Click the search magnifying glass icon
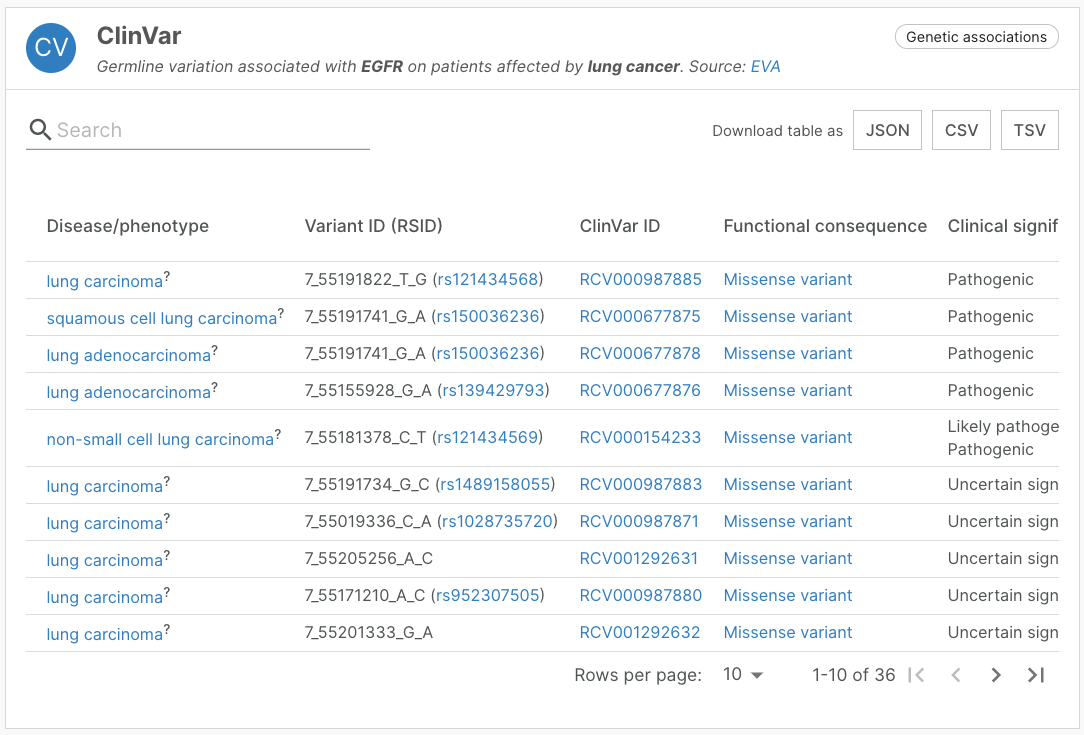This screenshot has height=735, width=1084. pos(40,130)
